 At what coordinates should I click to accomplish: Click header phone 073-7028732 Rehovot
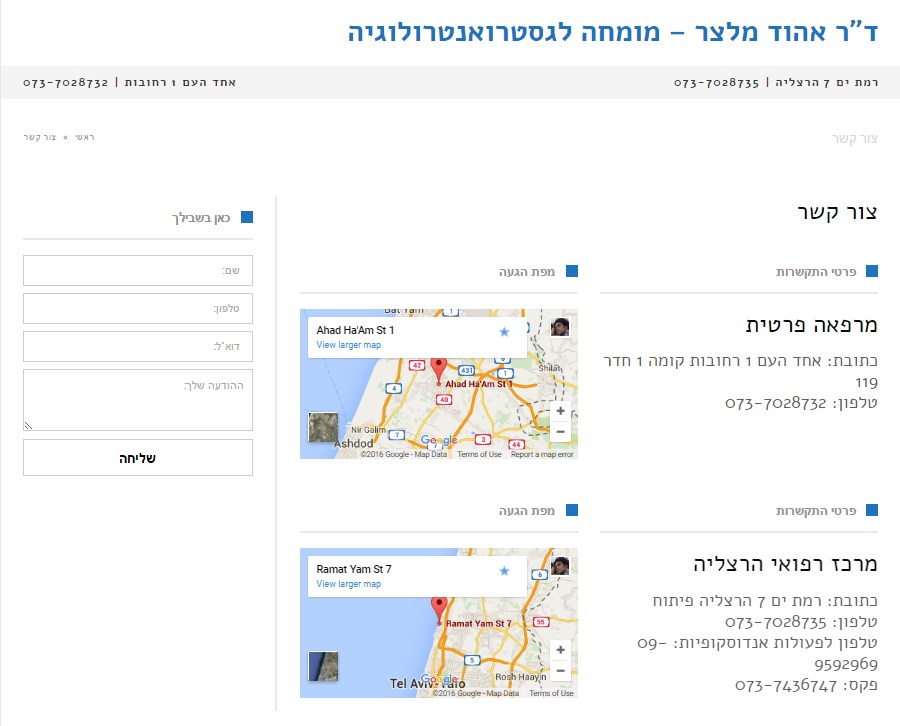click(x=65, y=83)
